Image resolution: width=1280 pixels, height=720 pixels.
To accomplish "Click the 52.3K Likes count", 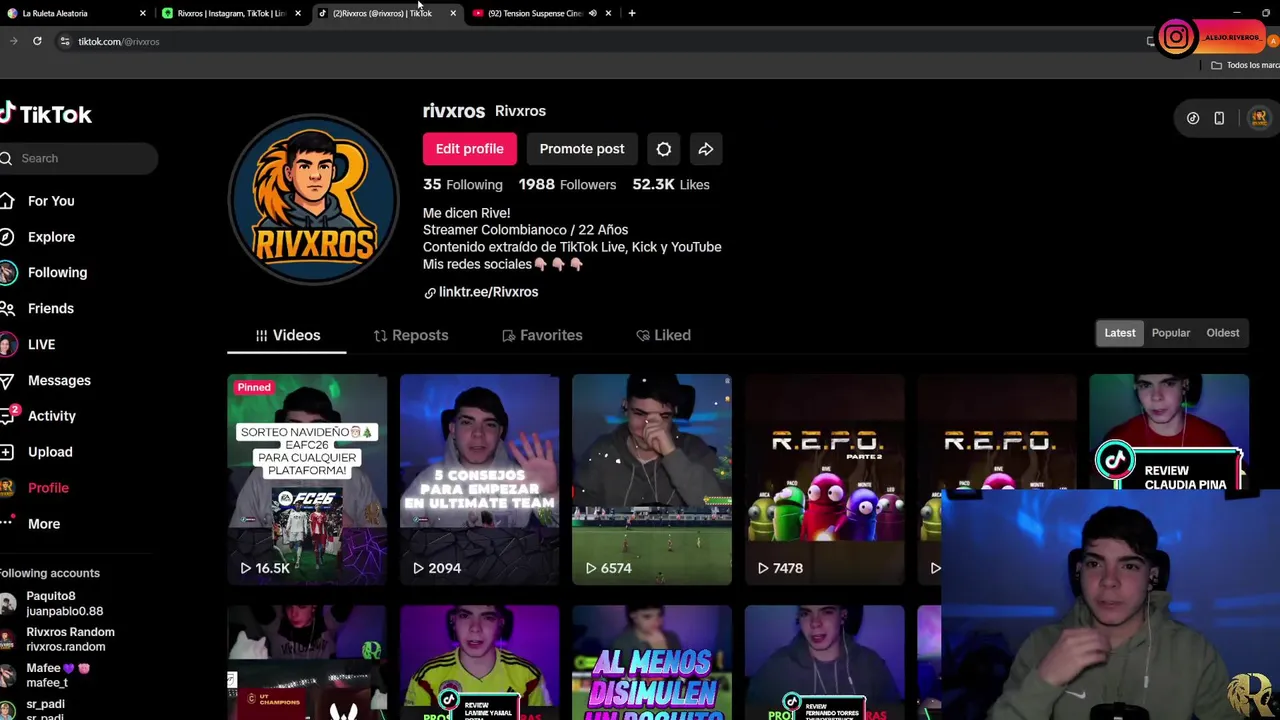I will point(671,184).
